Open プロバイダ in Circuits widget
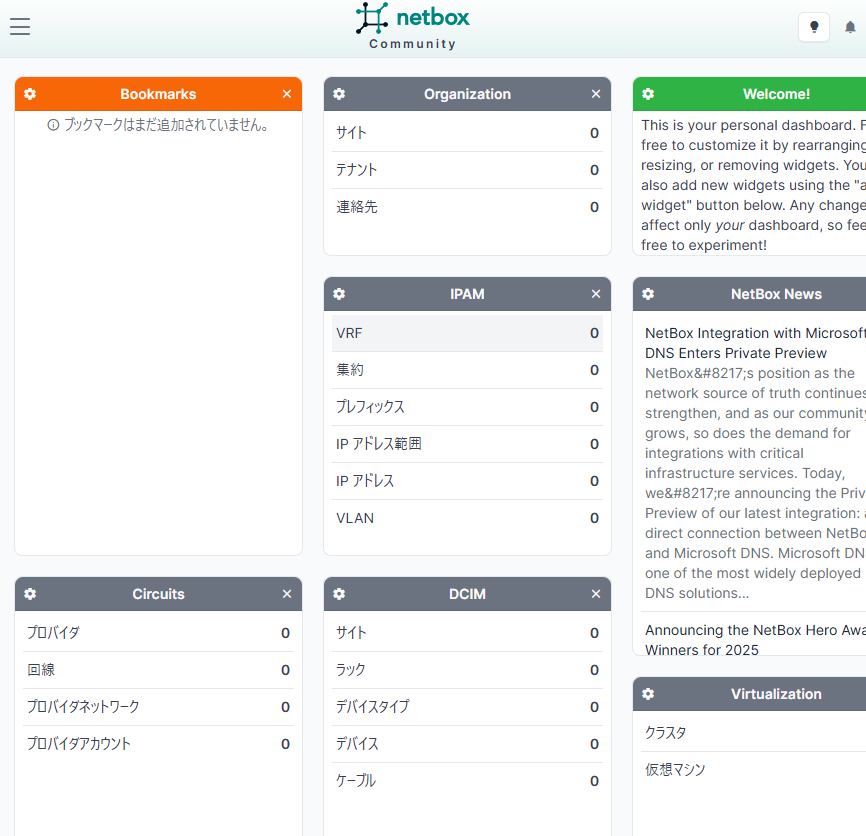Image resolution: width=866 pixels, height=836 pixels. coord(158,633)
